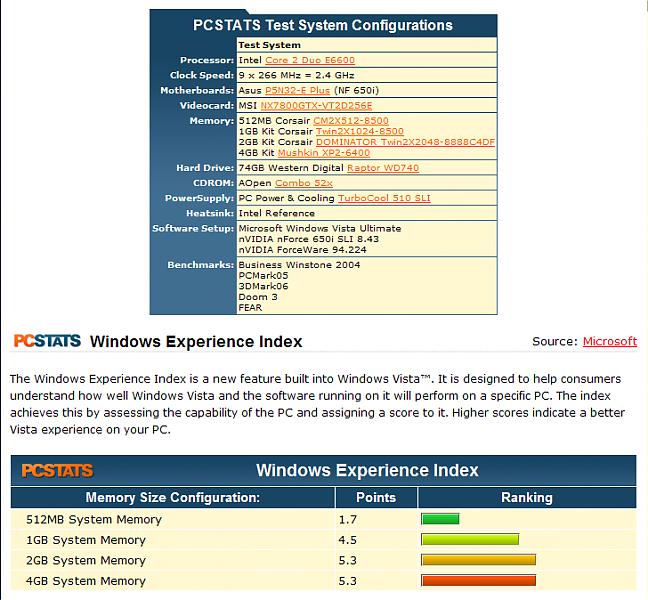Click the Software Setup row label
This screenshot has height=600, width=648.
click(193, 229)
